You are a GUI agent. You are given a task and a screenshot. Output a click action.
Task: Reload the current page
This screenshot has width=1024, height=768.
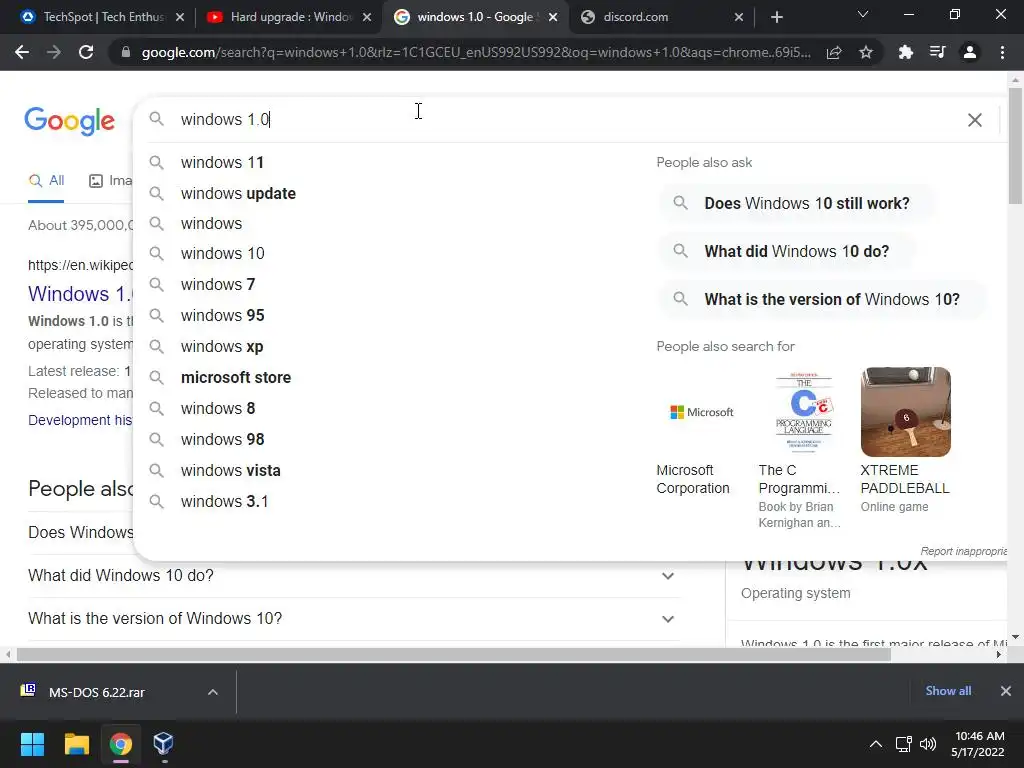86,52
